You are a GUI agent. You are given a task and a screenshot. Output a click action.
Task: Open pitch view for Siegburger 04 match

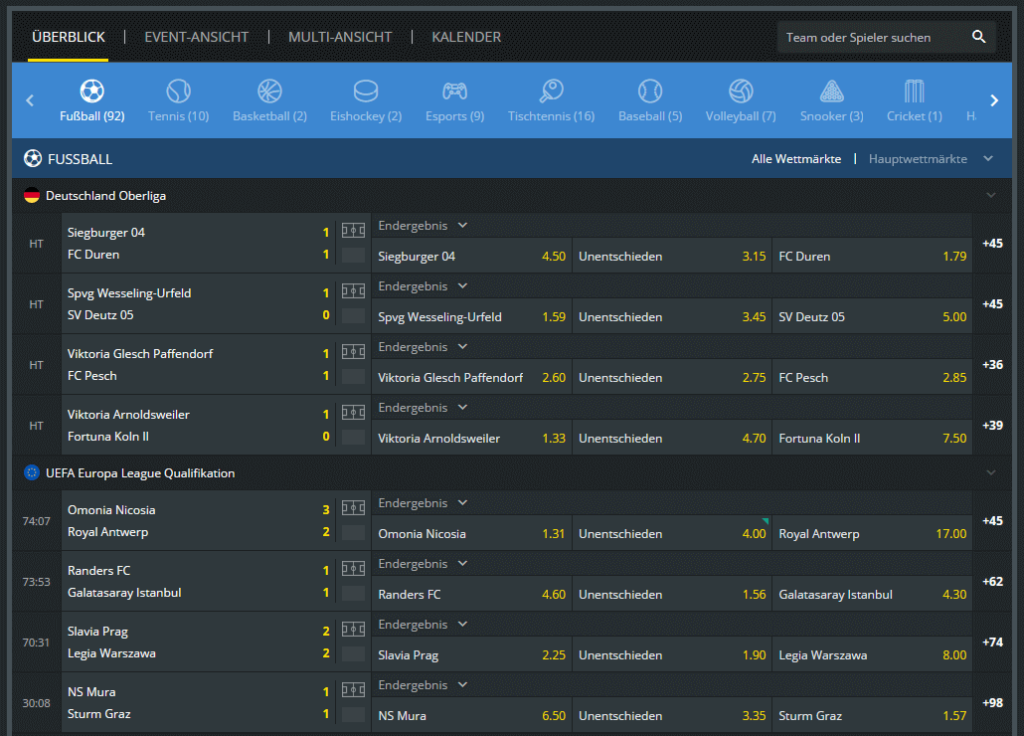tap(353, 231)
